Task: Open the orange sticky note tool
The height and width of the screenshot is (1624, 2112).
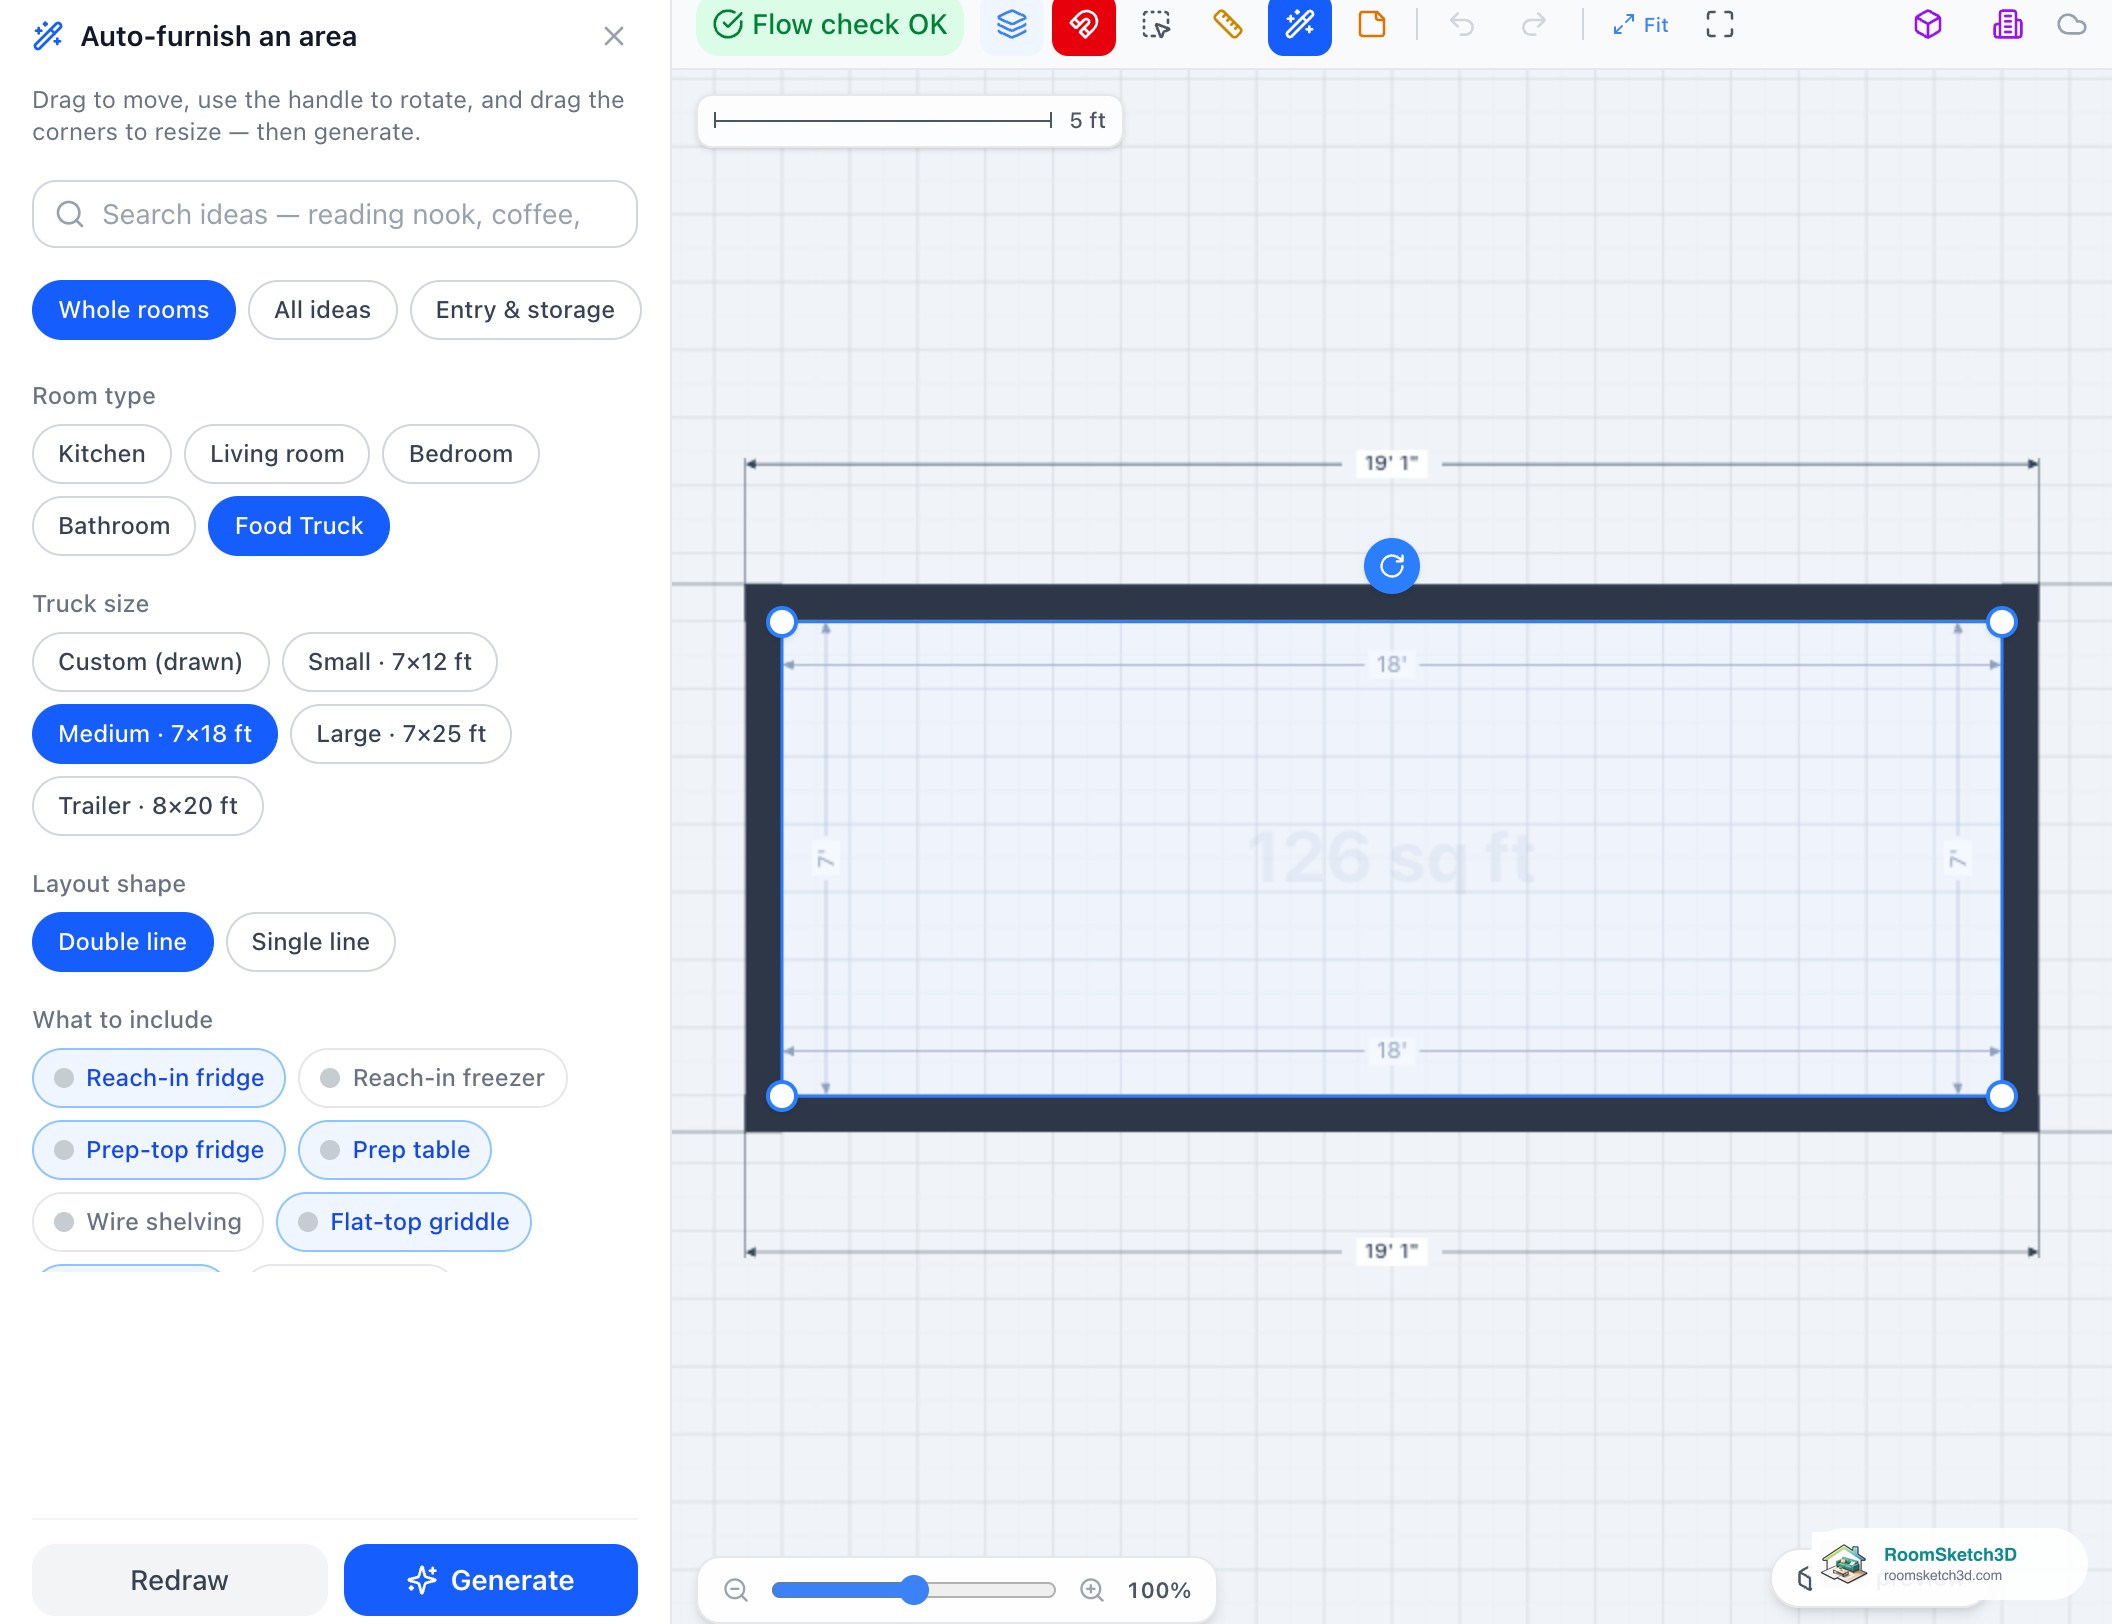Action: click(x=1372, y=25)
